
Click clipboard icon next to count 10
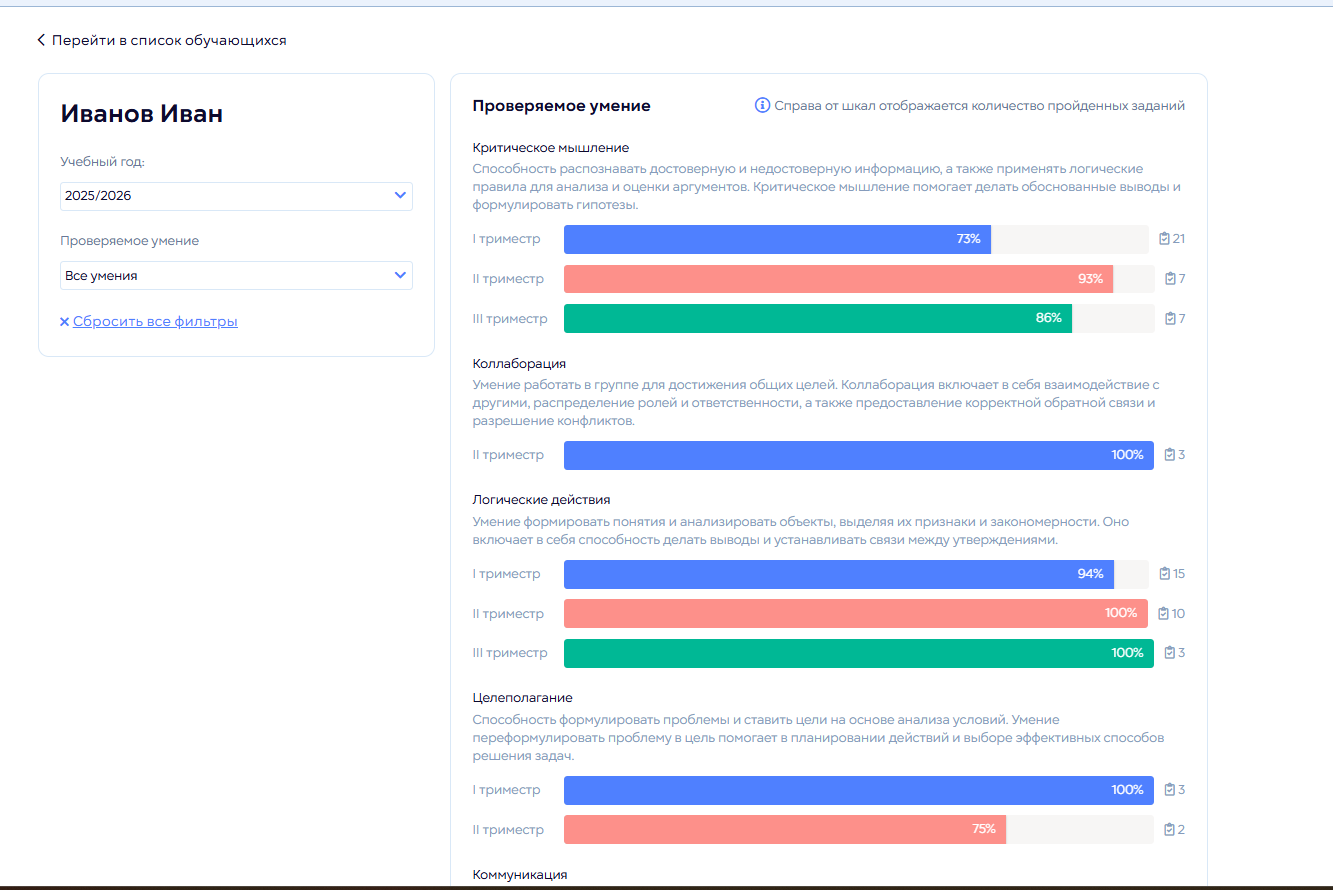[x=1163, y=614]
